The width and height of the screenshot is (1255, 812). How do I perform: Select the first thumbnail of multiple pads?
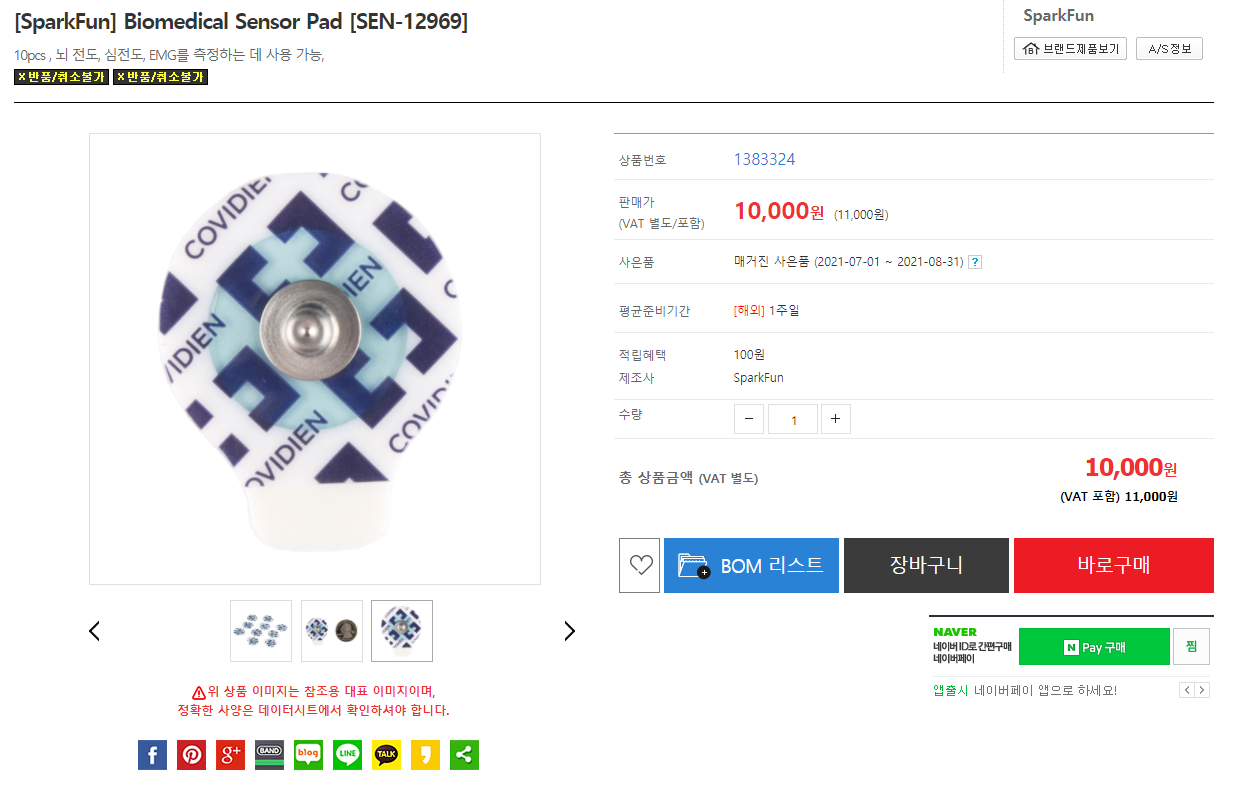[x=261, y=631]
